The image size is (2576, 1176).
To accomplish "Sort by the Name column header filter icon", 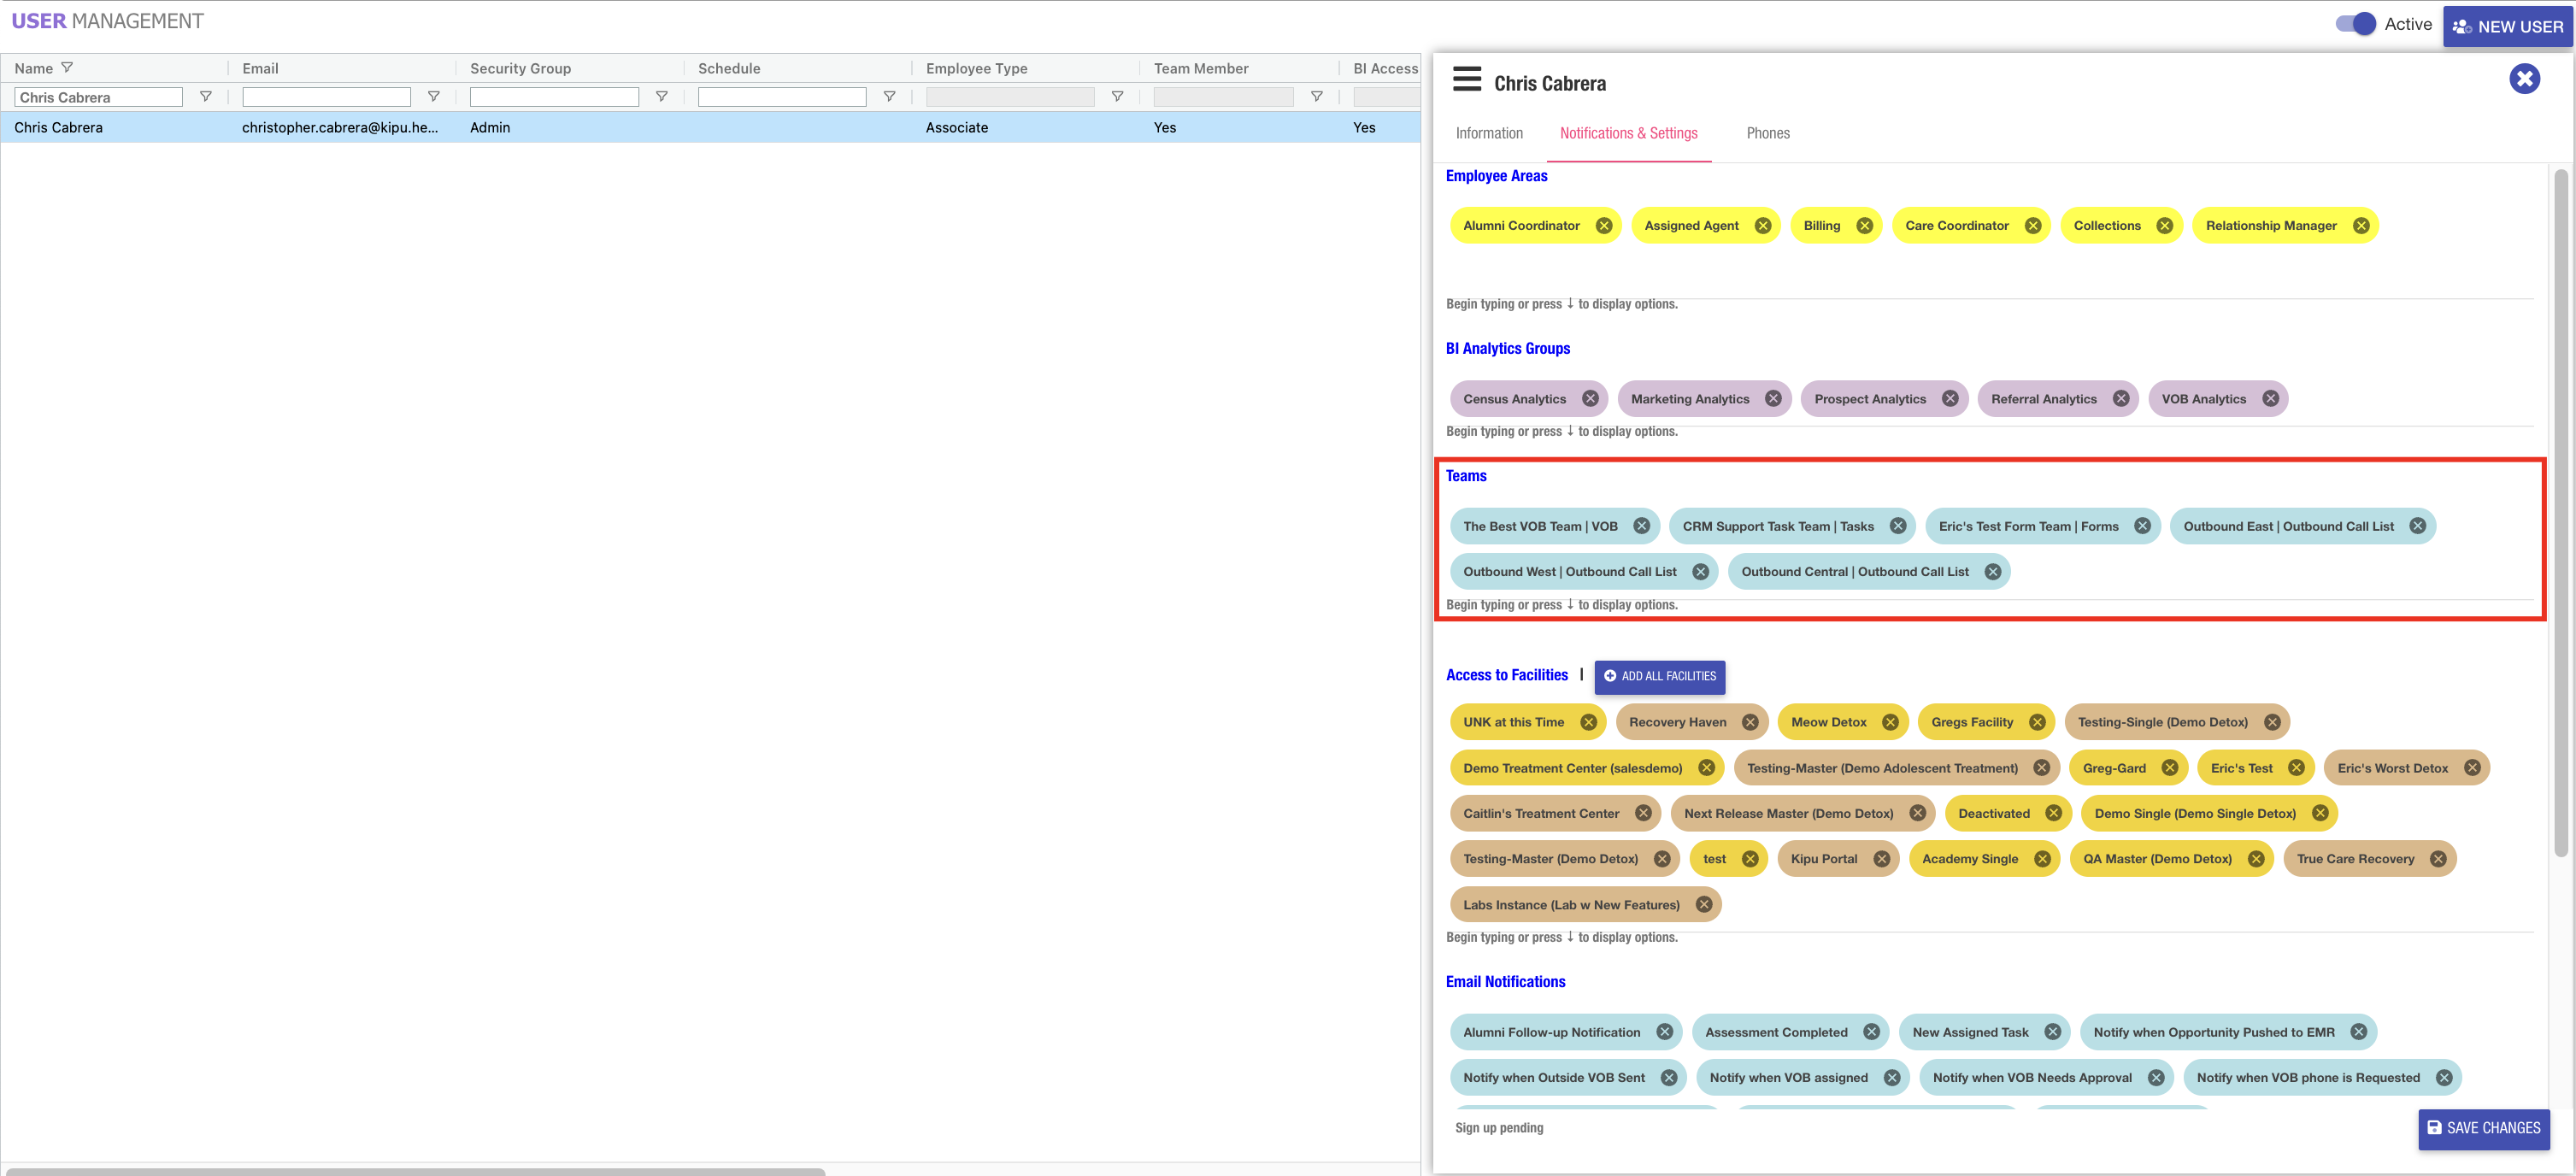I will click(x=67, y=68).
